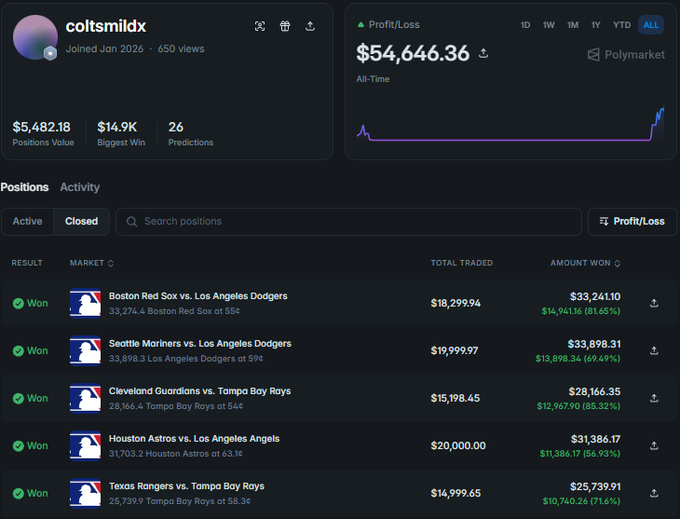Viewport: 680px width, 519px height.
Task: Select the 1Y profit range
Action: (596, 25)
